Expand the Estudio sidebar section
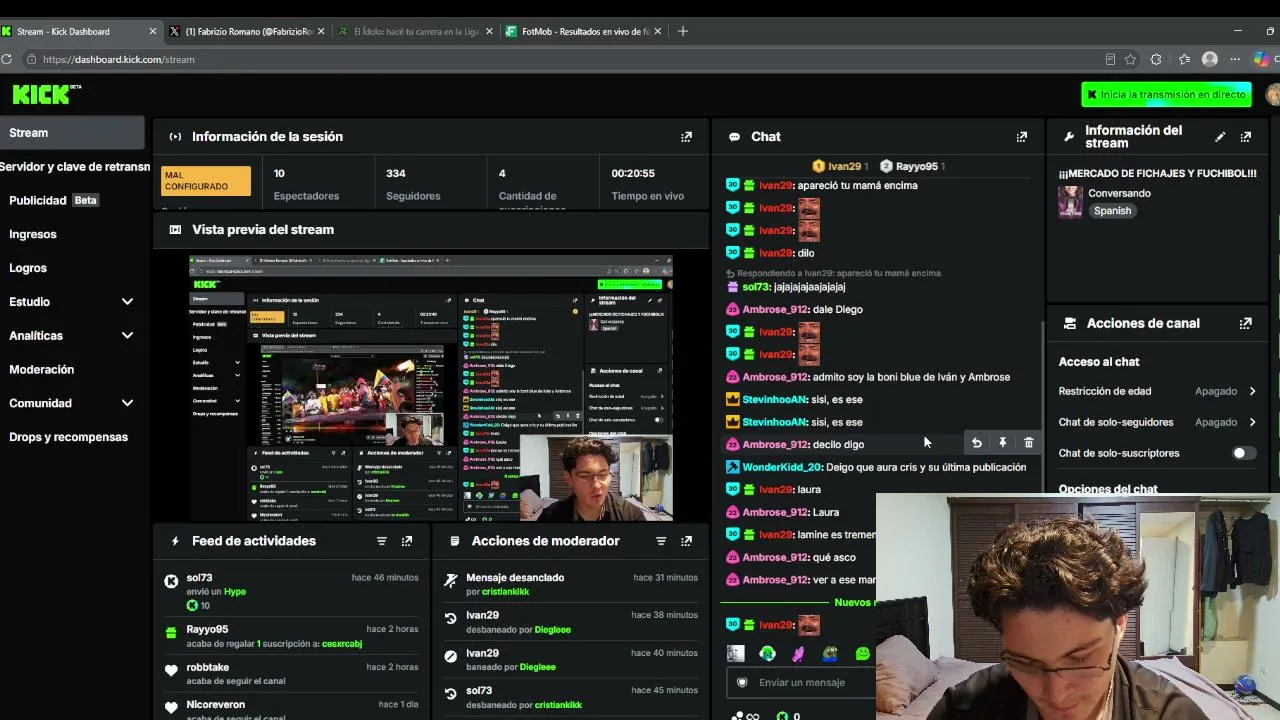This screenshot has width=1280, height=720. (x=127, y=302)
